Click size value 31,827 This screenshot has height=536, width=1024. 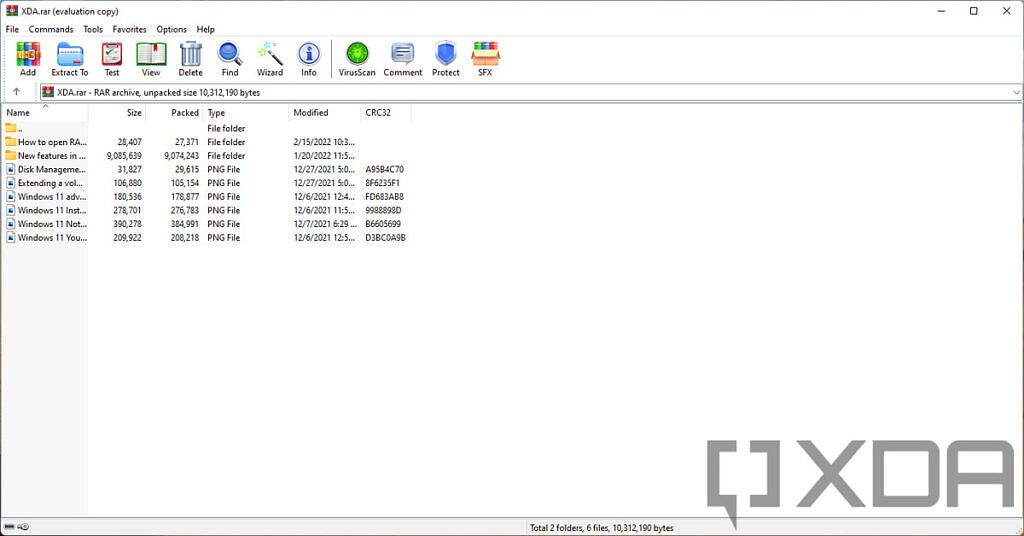point(129,169)
